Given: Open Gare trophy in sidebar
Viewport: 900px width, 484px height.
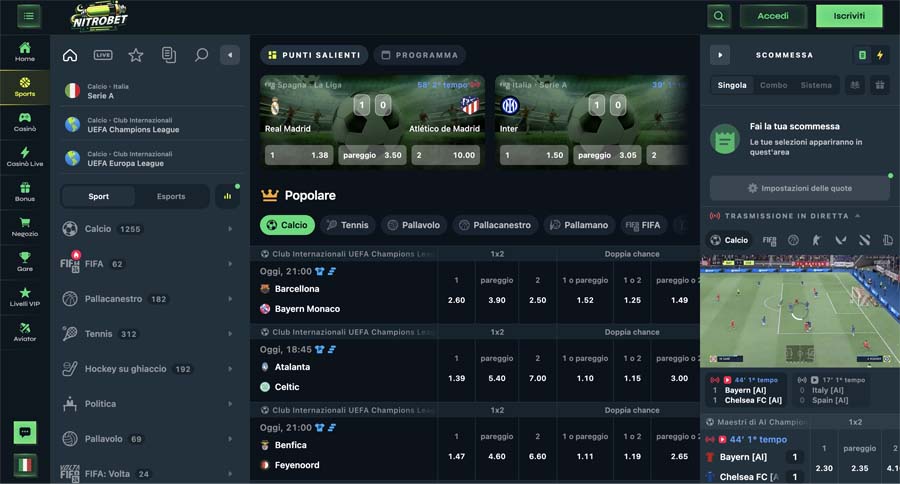Looking at the screenshot, I should (x=25, y=262).
